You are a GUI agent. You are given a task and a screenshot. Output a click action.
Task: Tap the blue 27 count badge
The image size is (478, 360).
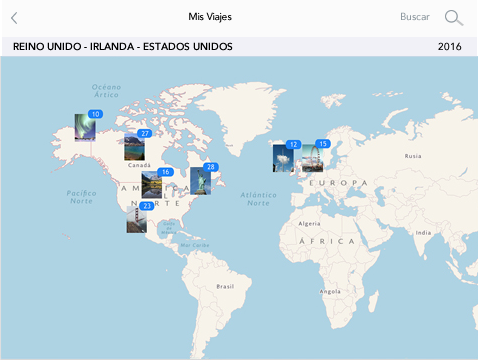[x=145, y=133]
